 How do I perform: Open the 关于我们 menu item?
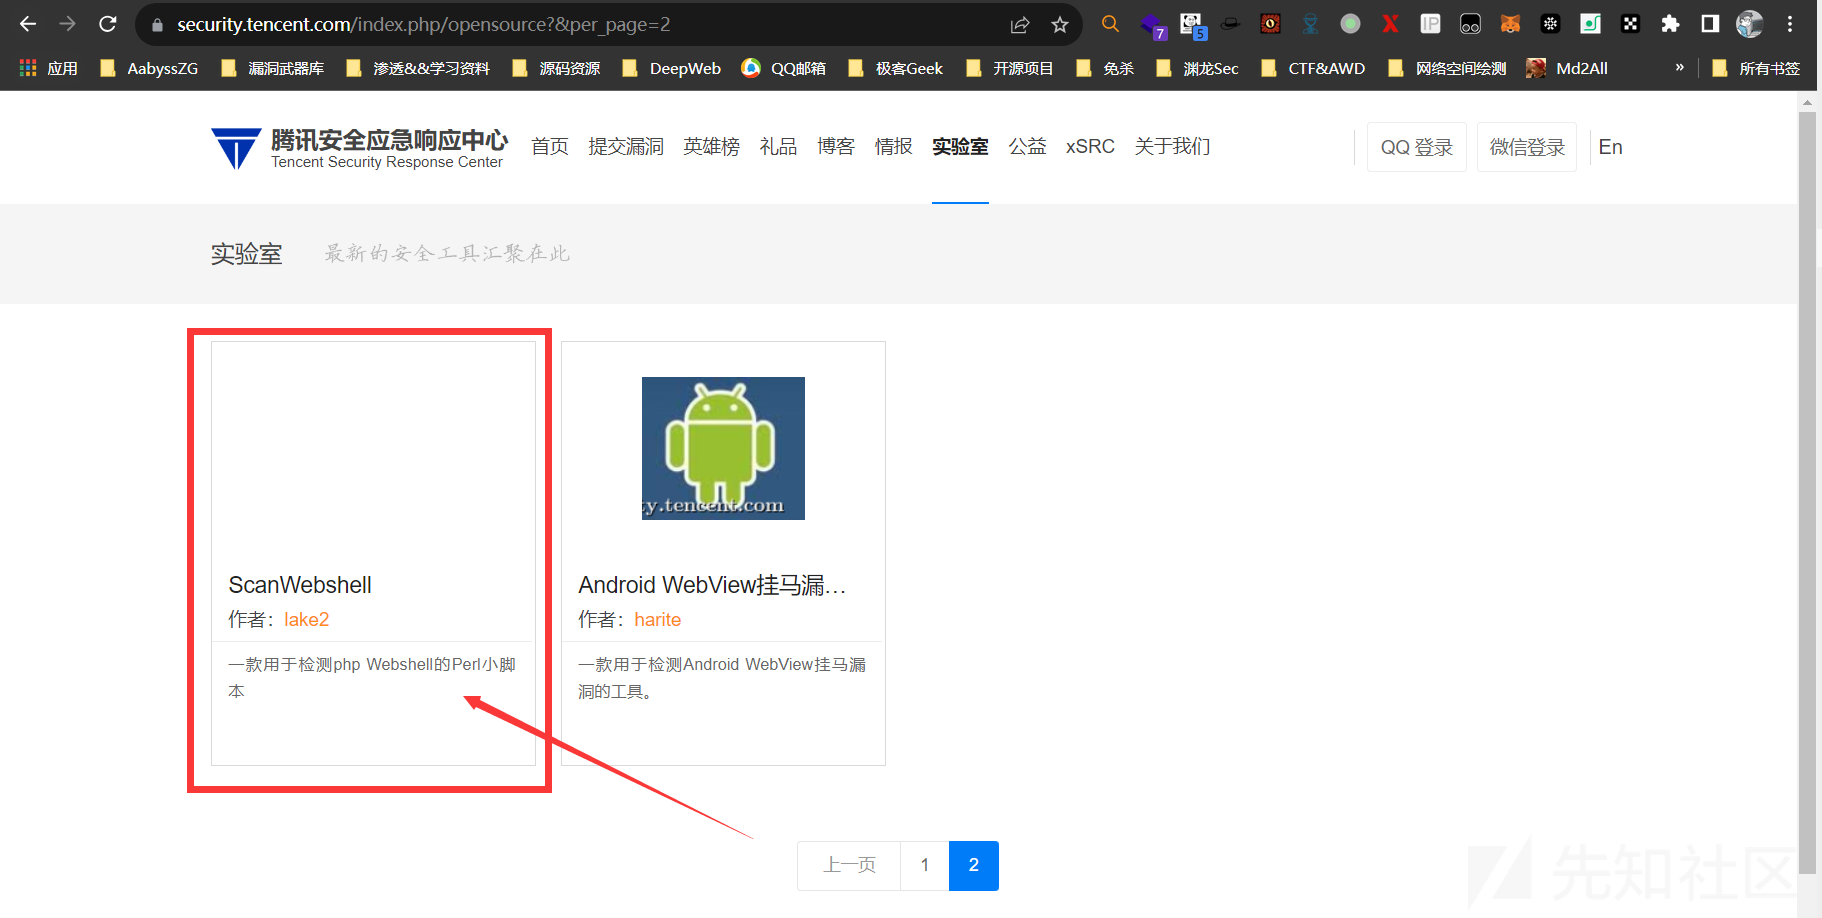pos(1172,147)
